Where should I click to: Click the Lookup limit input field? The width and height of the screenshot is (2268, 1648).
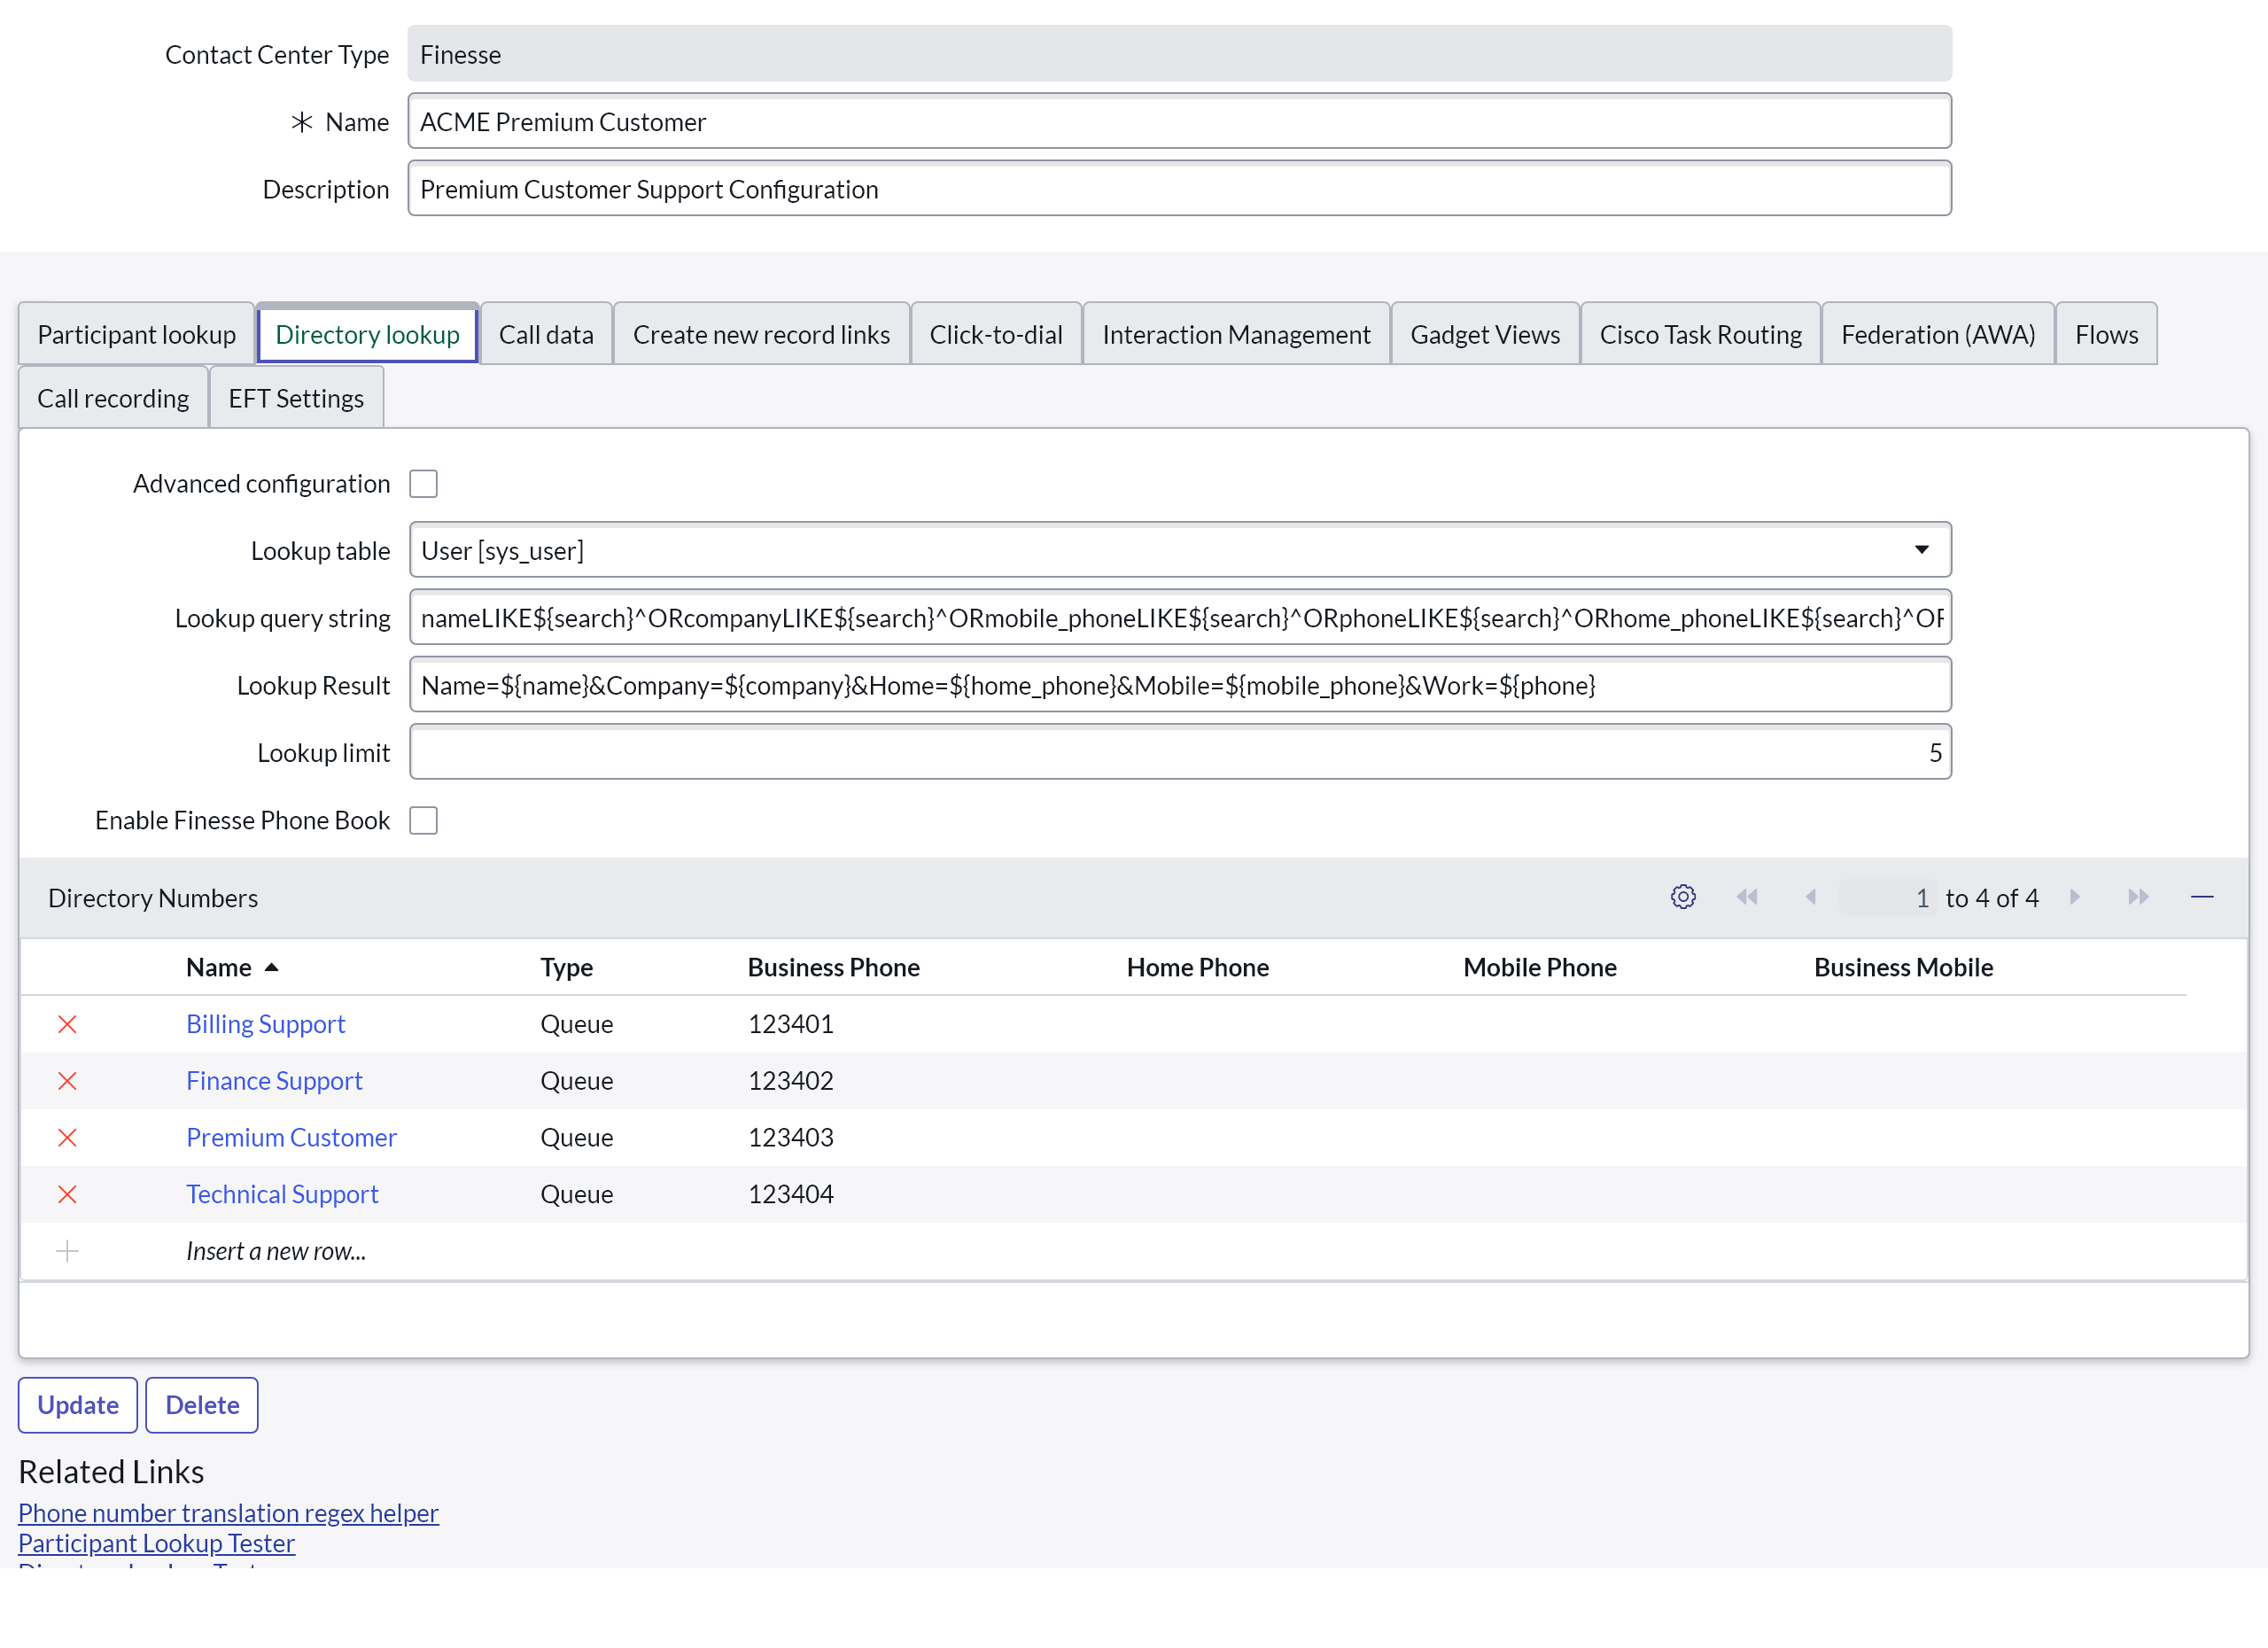coord(1180,752)
